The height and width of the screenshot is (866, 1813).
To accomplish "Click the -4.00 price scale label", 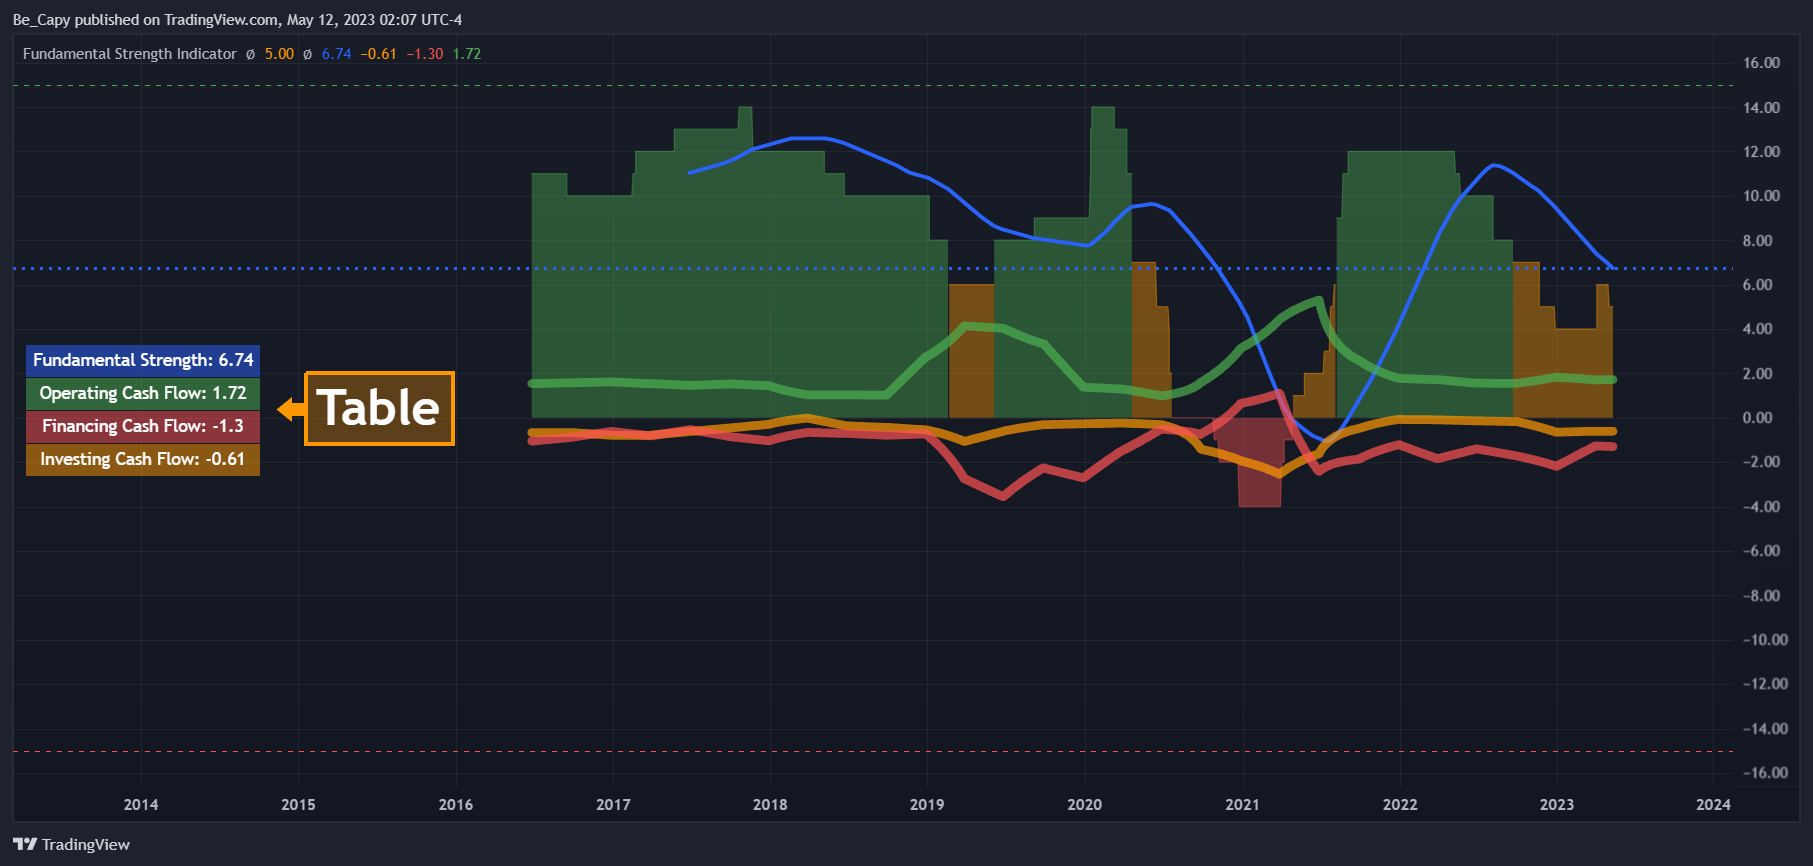I will coord(1761,507).
